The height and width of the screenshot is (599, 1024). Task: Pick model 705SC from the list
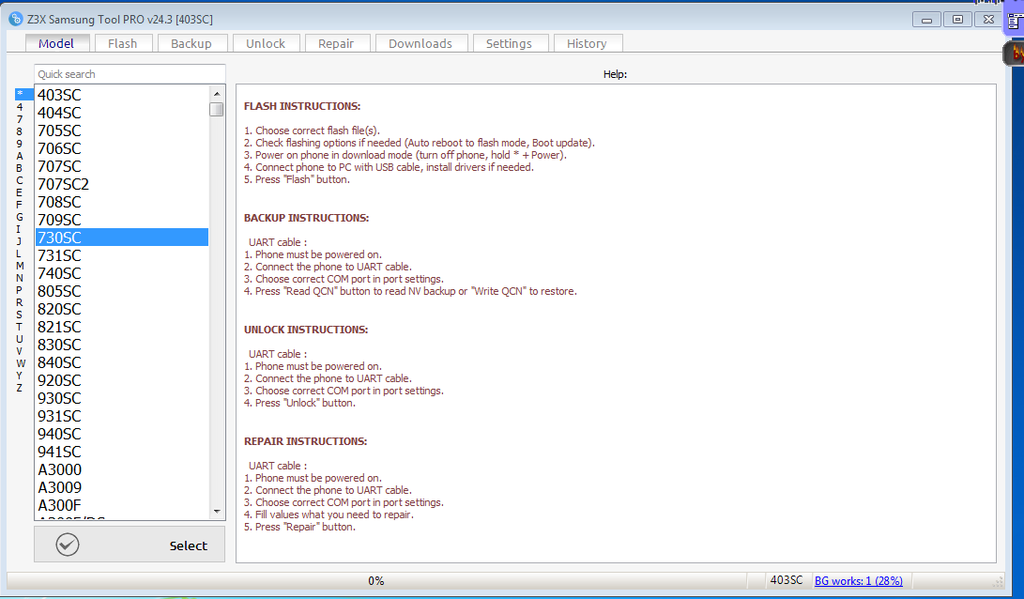(x=122, y=131)
